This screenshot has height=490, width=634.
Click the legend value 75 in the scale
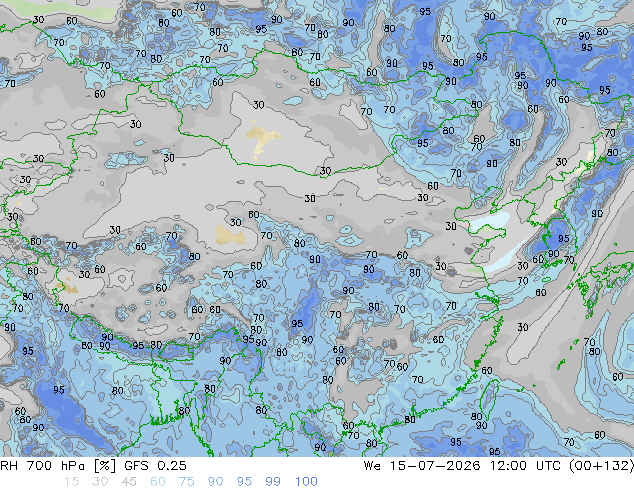click(x=186, y=482)
